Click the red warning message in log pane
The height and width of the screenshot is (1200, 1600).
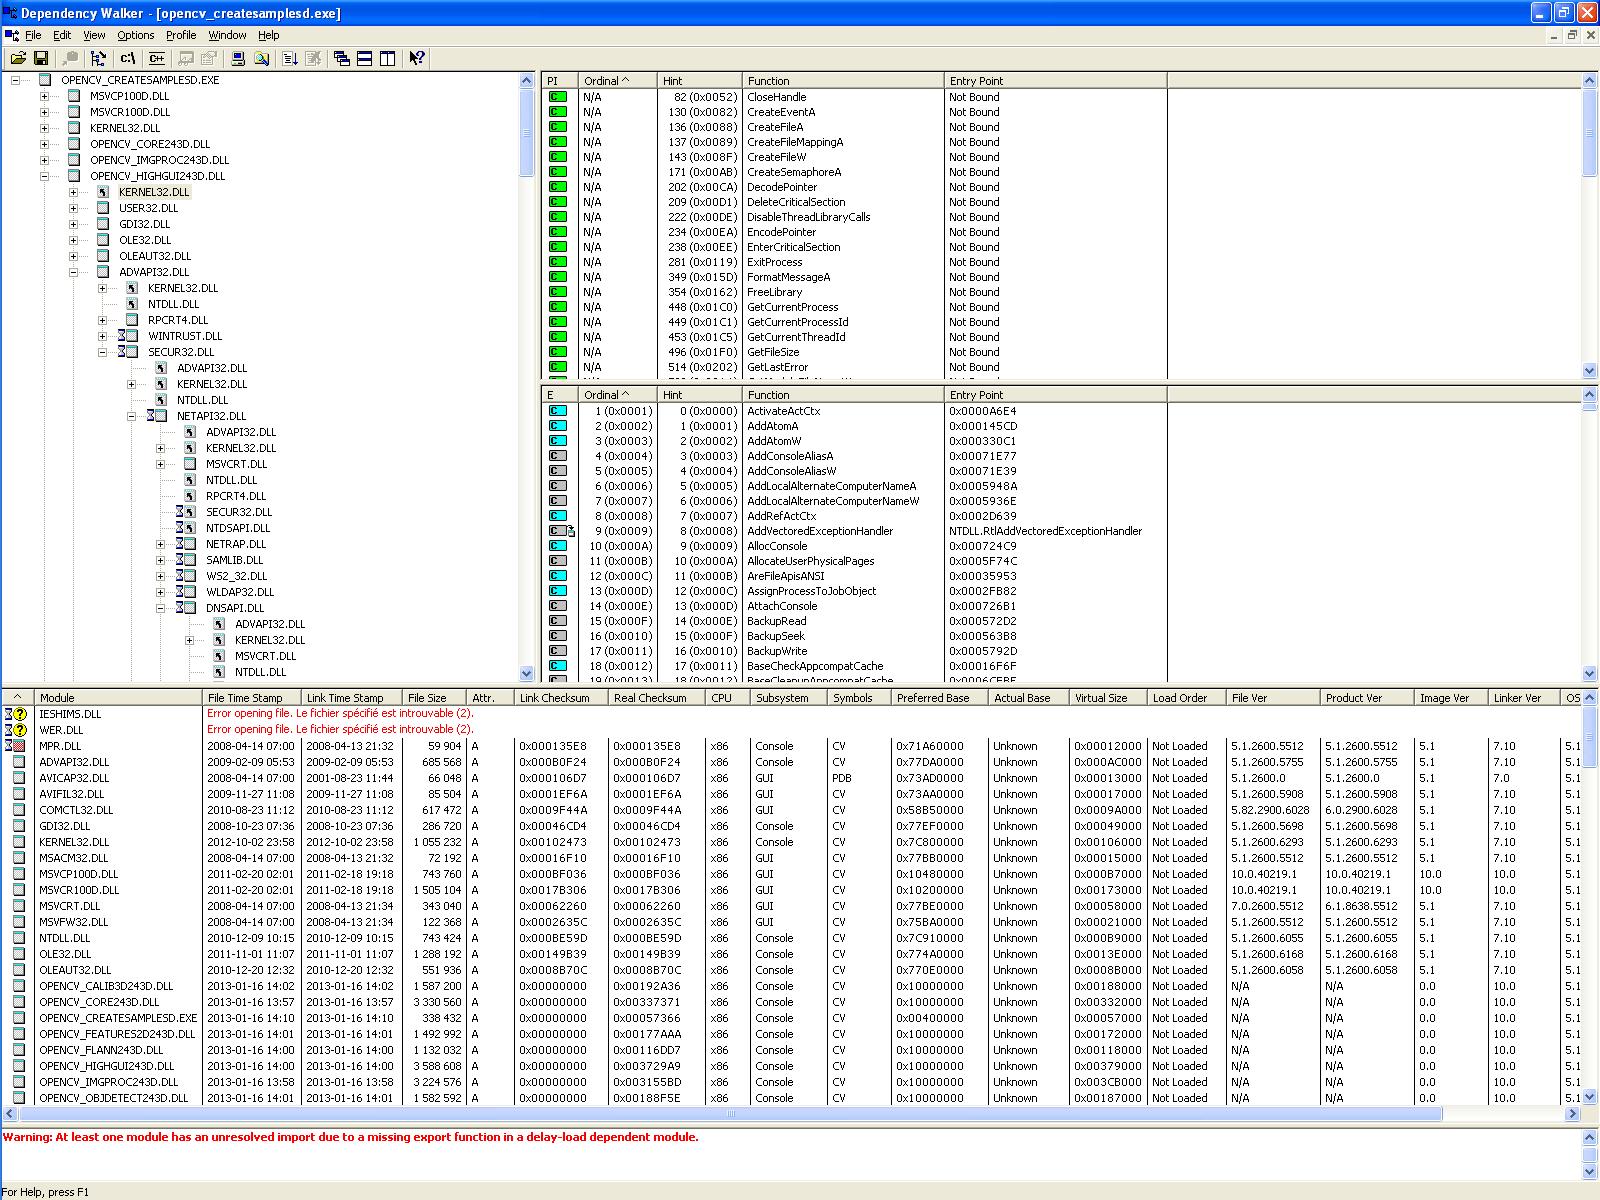[x=351, y=1137]
